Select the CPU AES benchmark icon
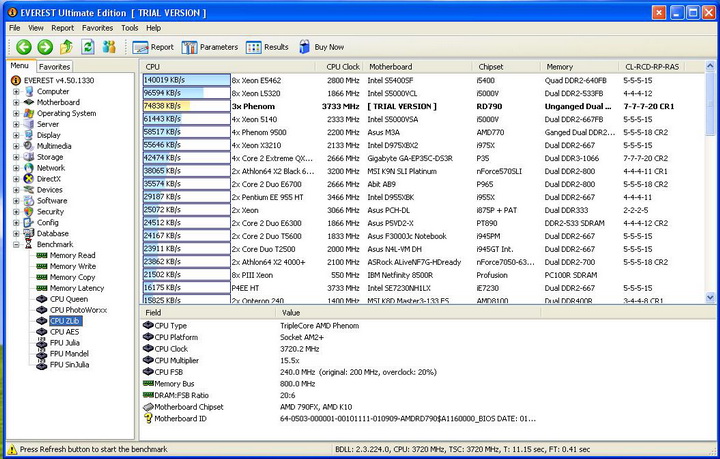720x459 pixels. [42, 331]
